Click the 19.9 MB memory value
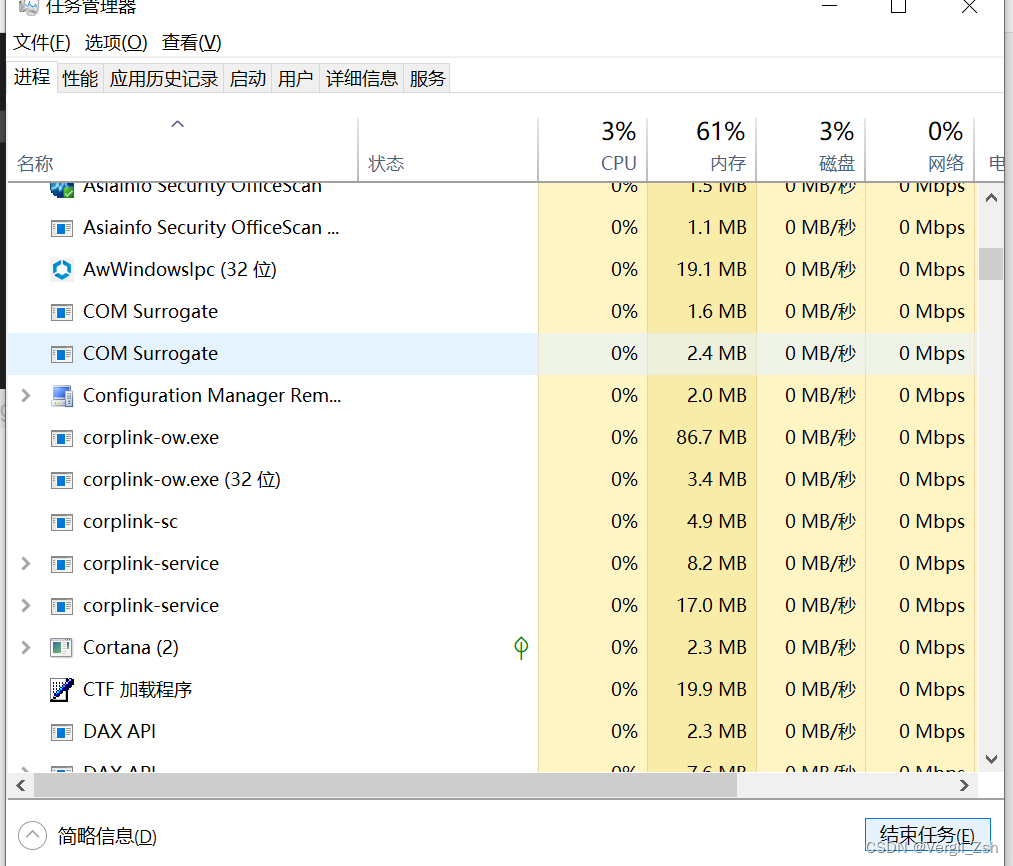This screenshot has height=866, width=1013. tap(711, 690)
